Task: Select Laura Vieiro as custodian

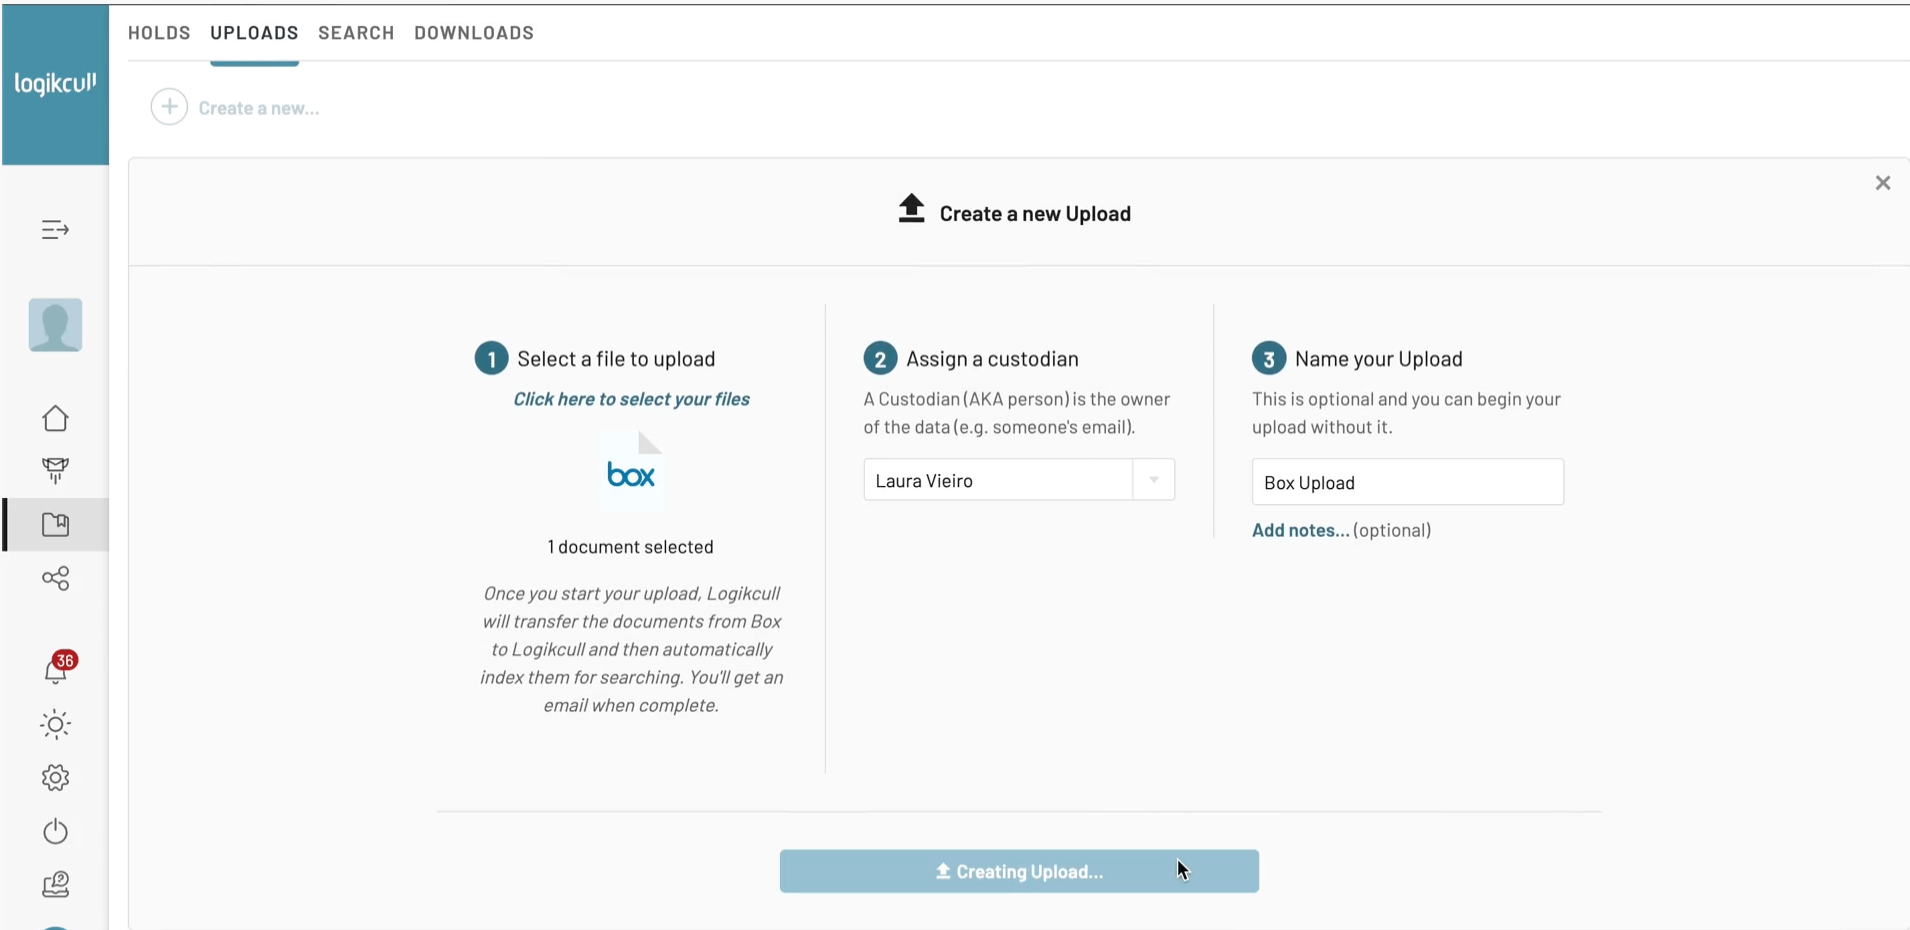Action: (x=995, y=480)
